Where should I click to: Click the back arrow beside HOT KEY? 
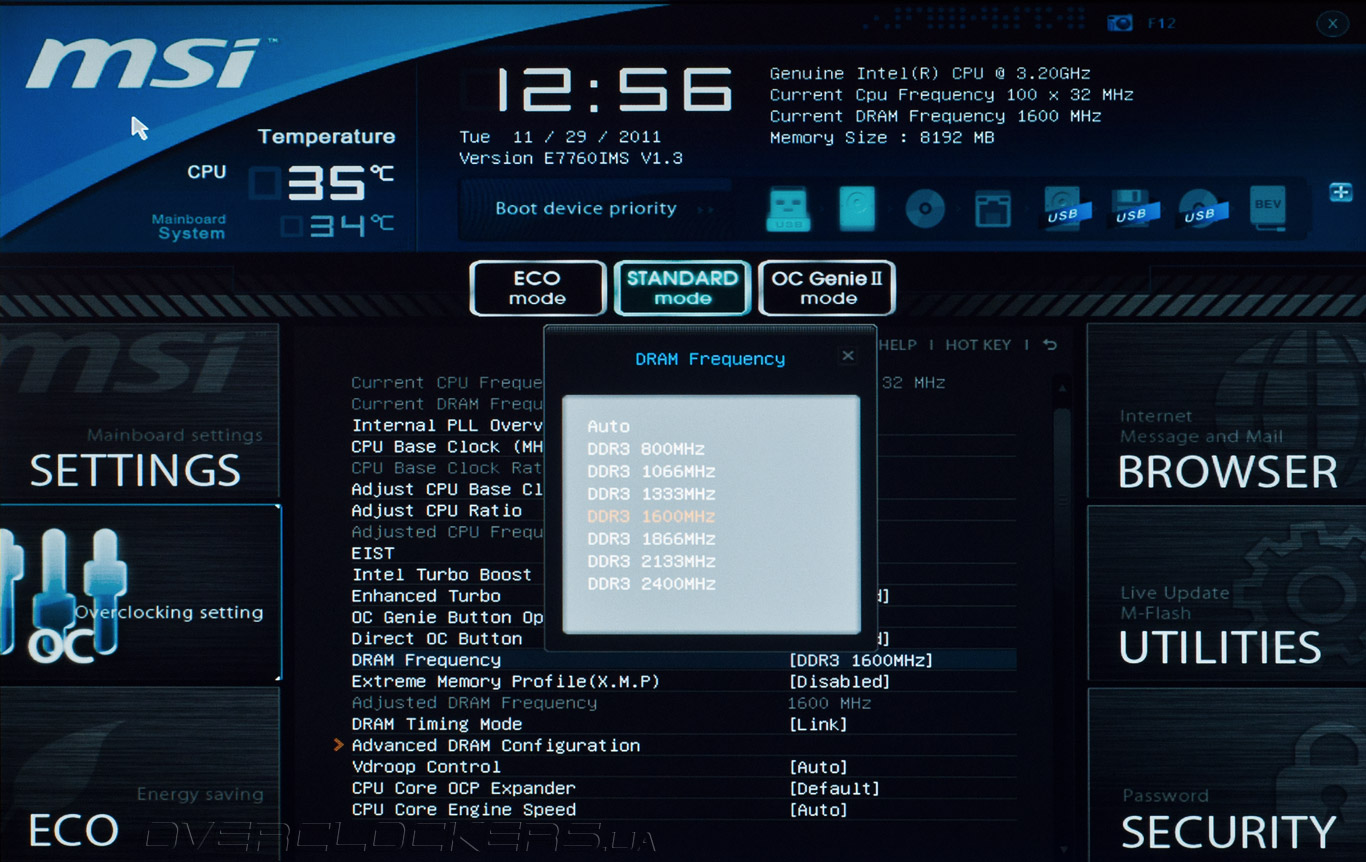(1049, 345)
